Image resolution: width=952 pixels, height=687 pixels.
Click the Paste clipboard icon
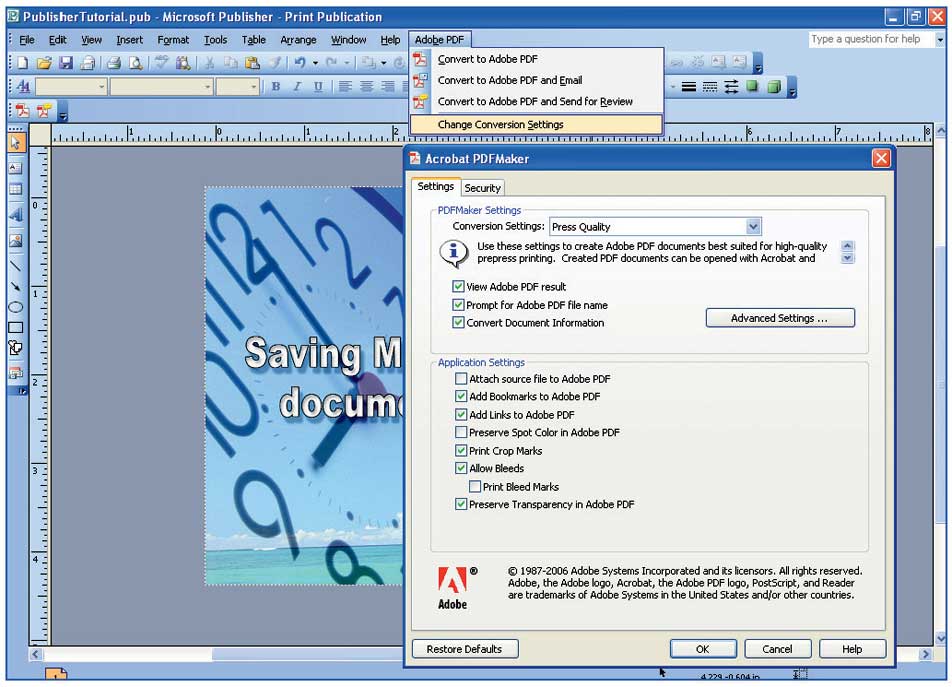tap(253, 63)
